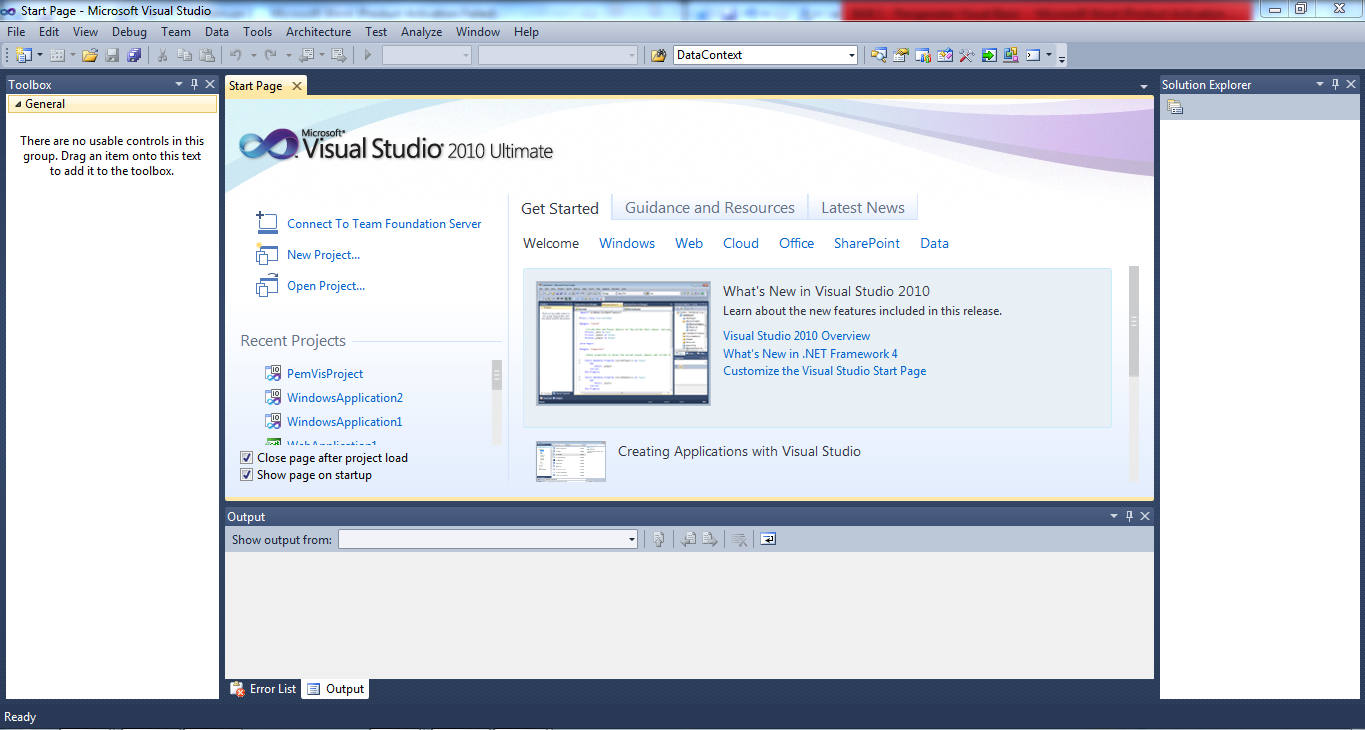The image size is (1365, 730).
Task: Select the New Project toolbar icon
Action: (22, 55)
